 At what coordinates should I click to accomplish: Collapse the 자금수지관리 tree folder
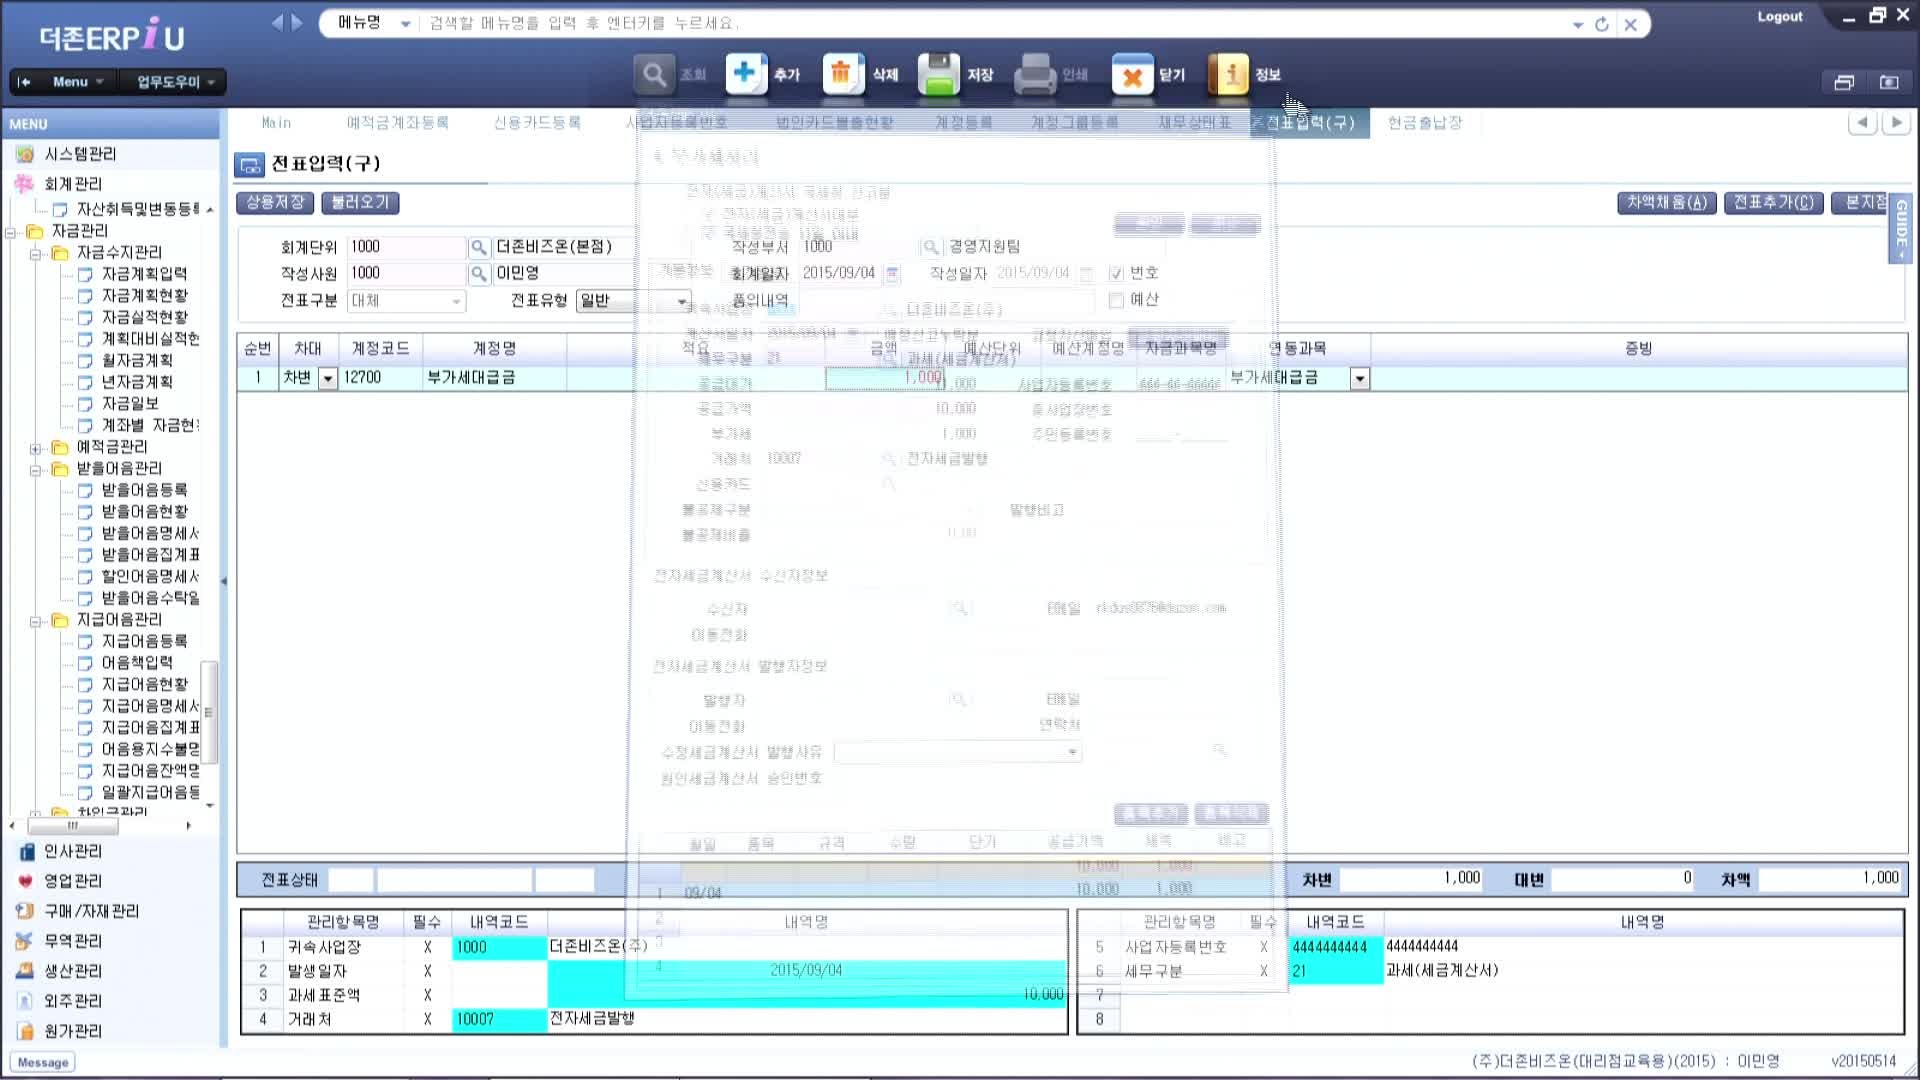(36, 253)
